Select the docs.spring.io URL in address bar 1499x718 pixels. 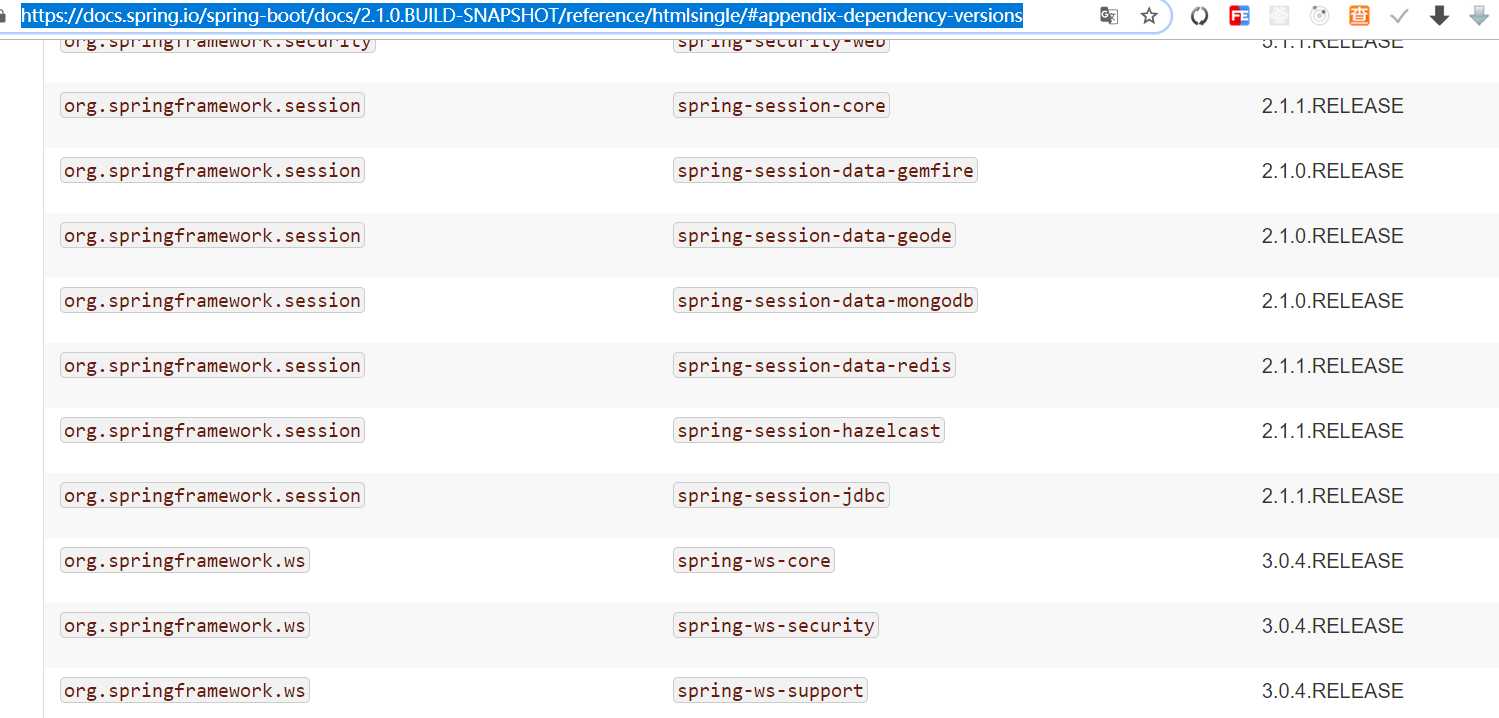click(x=521, y=16)
